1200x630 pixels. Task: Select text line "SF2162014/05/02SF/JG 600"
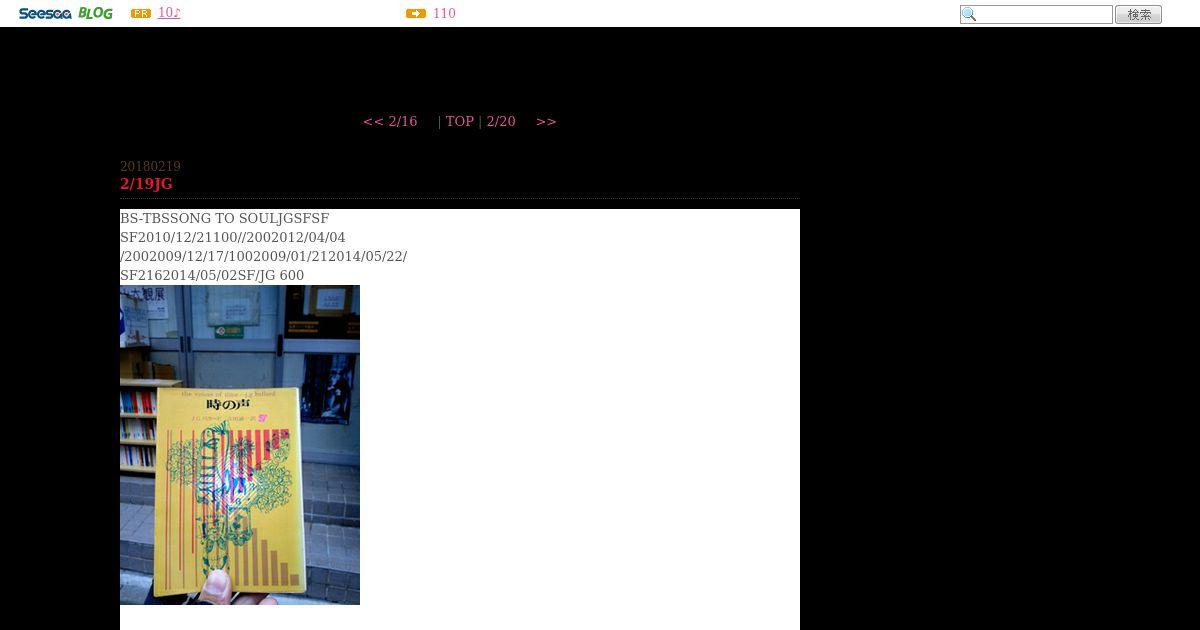(x=212, y=275)
